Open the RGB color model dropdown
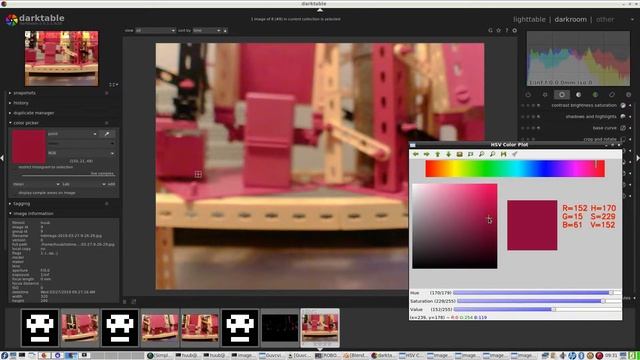640x360 pixels. pos(81,153)
